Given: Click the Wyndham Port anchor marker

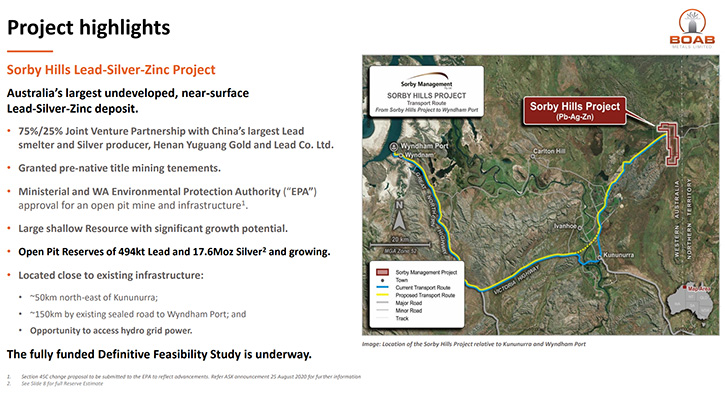Looking at the screenshot, I should tap(394, 147).
